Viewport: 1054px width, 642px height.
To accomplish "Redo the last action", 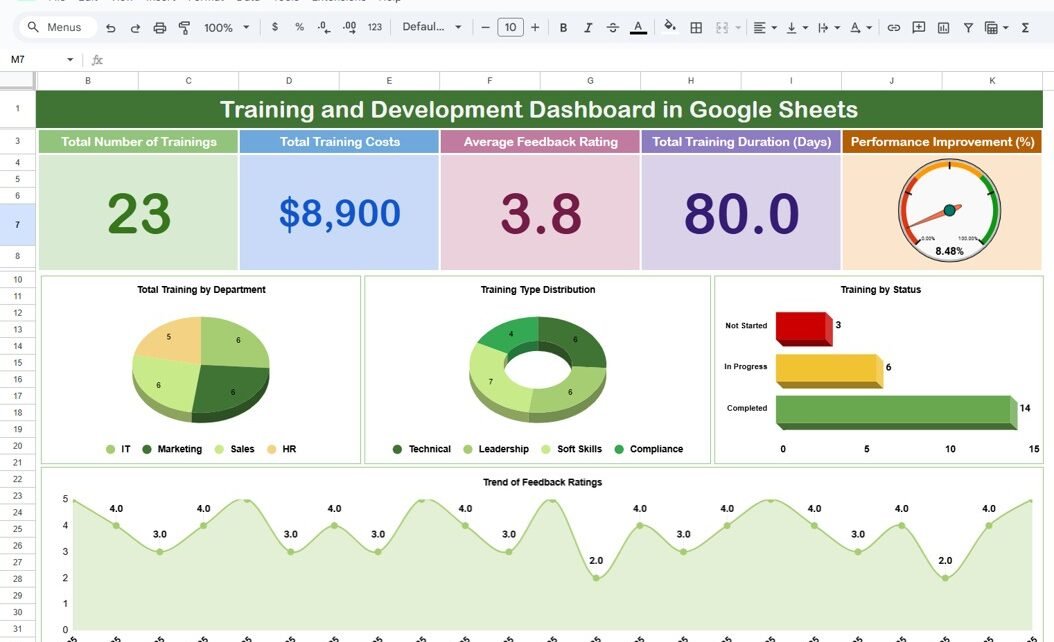I will click(x=135, y=28).
